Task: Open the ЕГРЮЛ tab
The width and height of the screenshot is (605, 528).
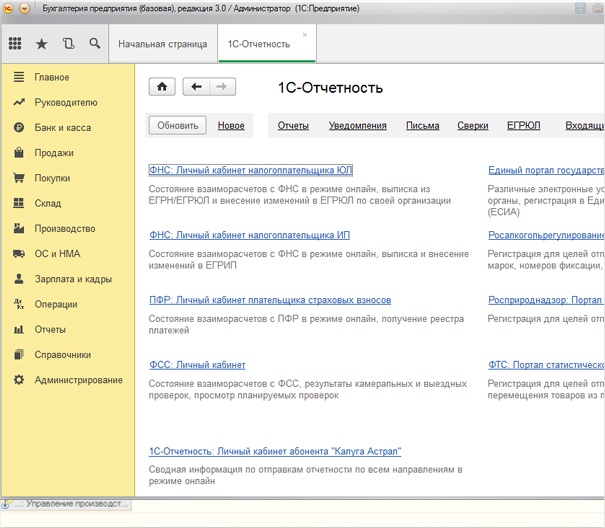Action: click(524, 126)
